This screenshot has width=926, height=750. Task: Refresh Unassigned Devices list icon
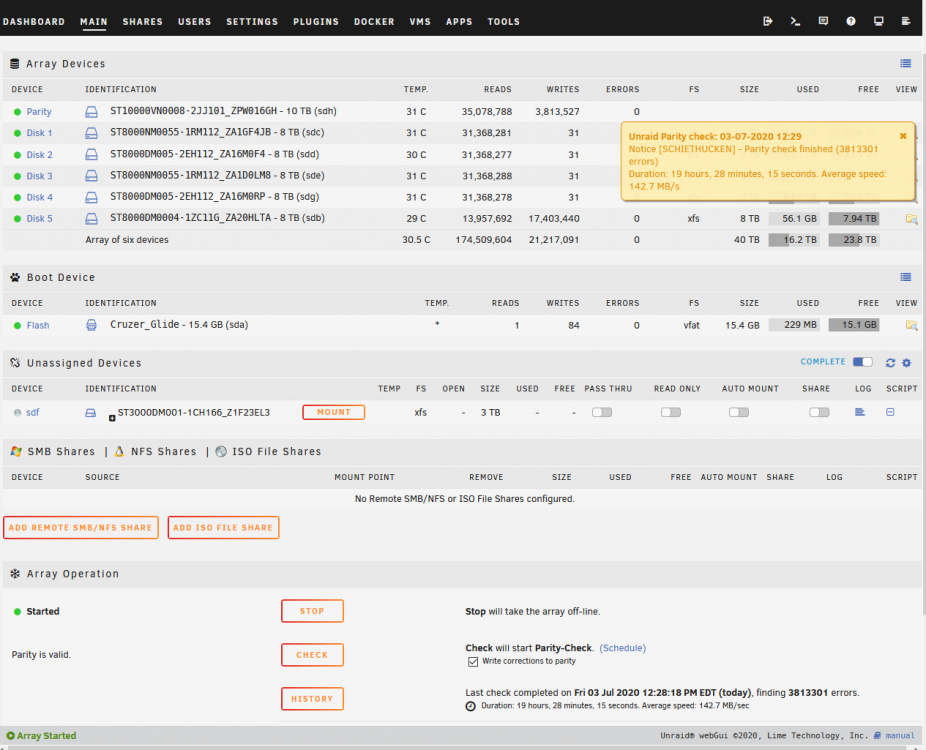(891, 363)
